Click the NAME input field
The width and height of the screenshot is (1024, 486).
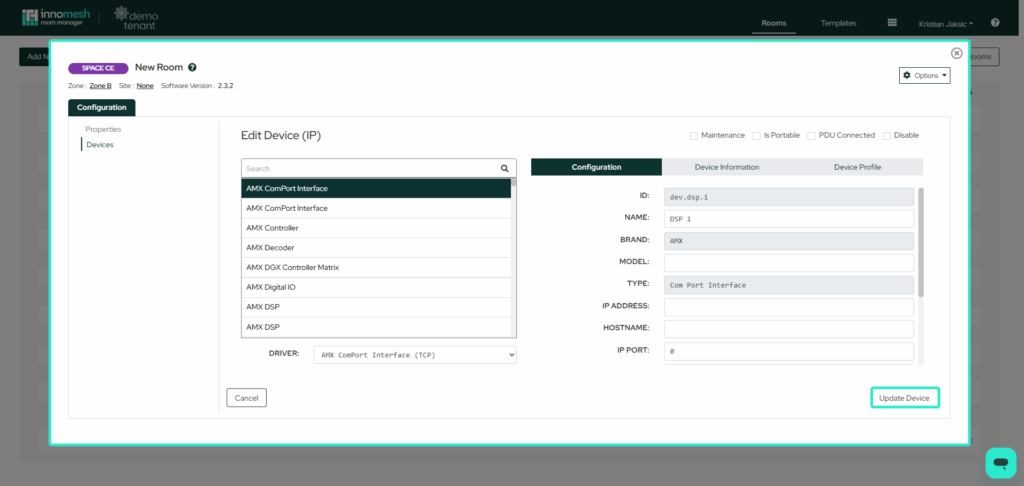pyautogui.click(x=789, y=219)
